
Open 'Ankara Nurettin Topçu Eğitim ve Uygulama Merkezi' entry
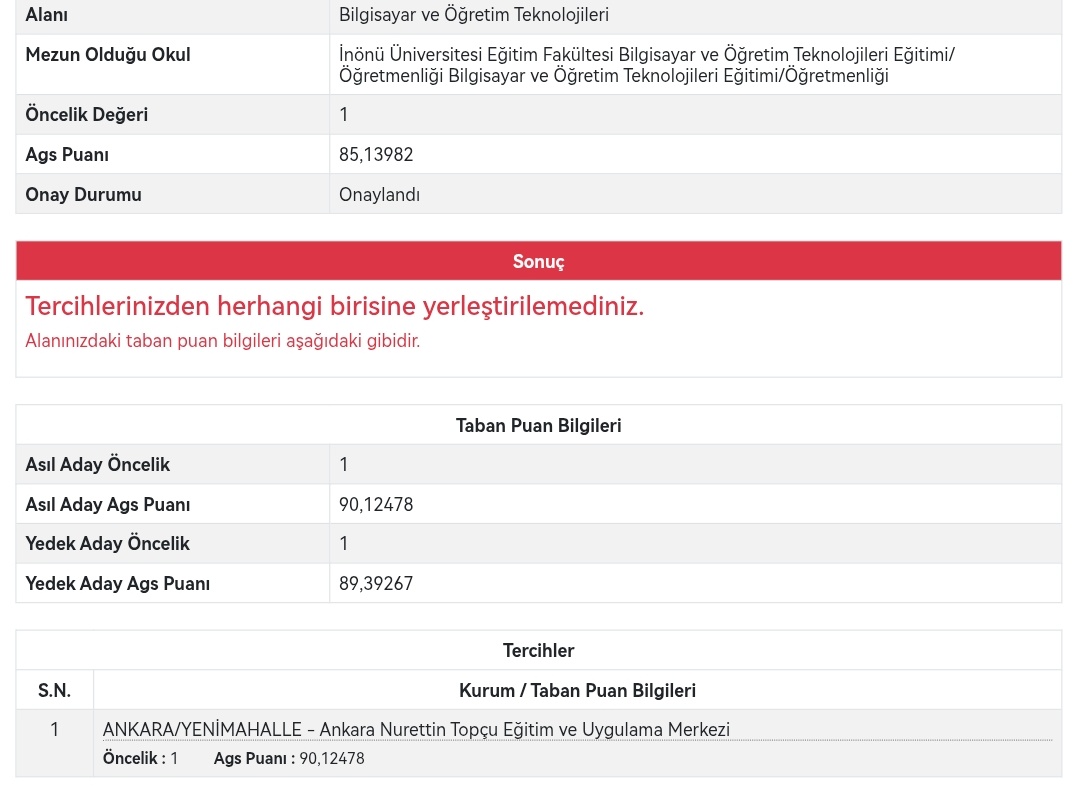tap(416, 729)
